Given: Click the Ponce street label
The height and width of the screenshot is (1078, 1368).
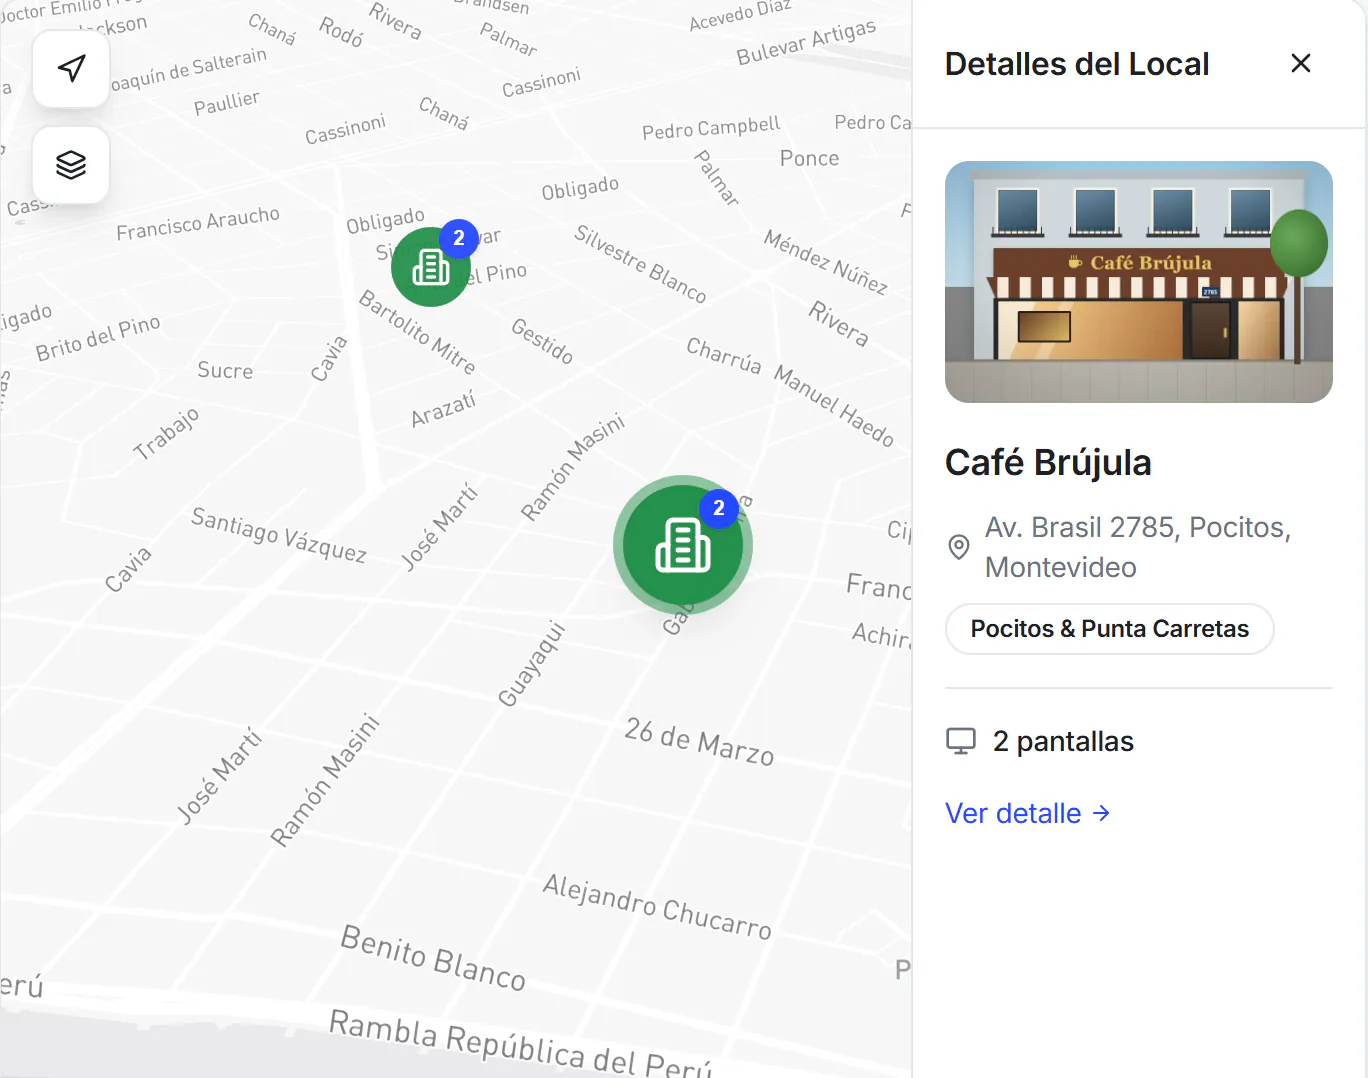Looking at the screenshot, I should tap(809, 158).
